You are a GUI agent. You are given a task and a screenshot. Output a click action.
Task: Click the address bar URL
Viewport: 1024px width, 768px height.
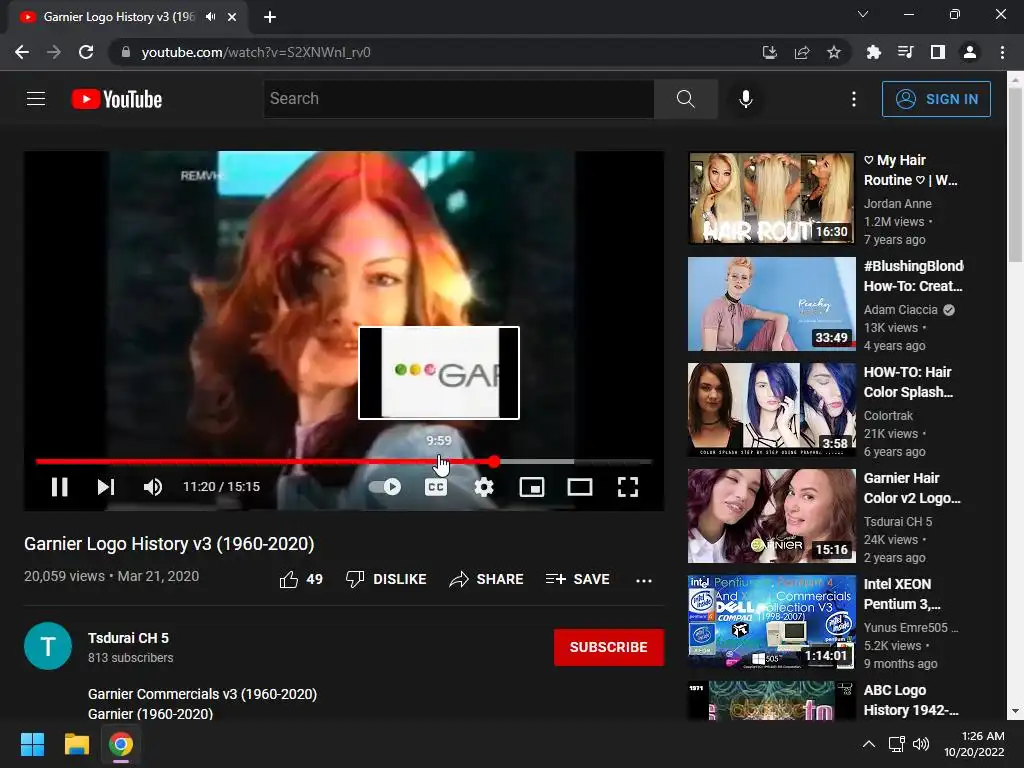(256, 52)
